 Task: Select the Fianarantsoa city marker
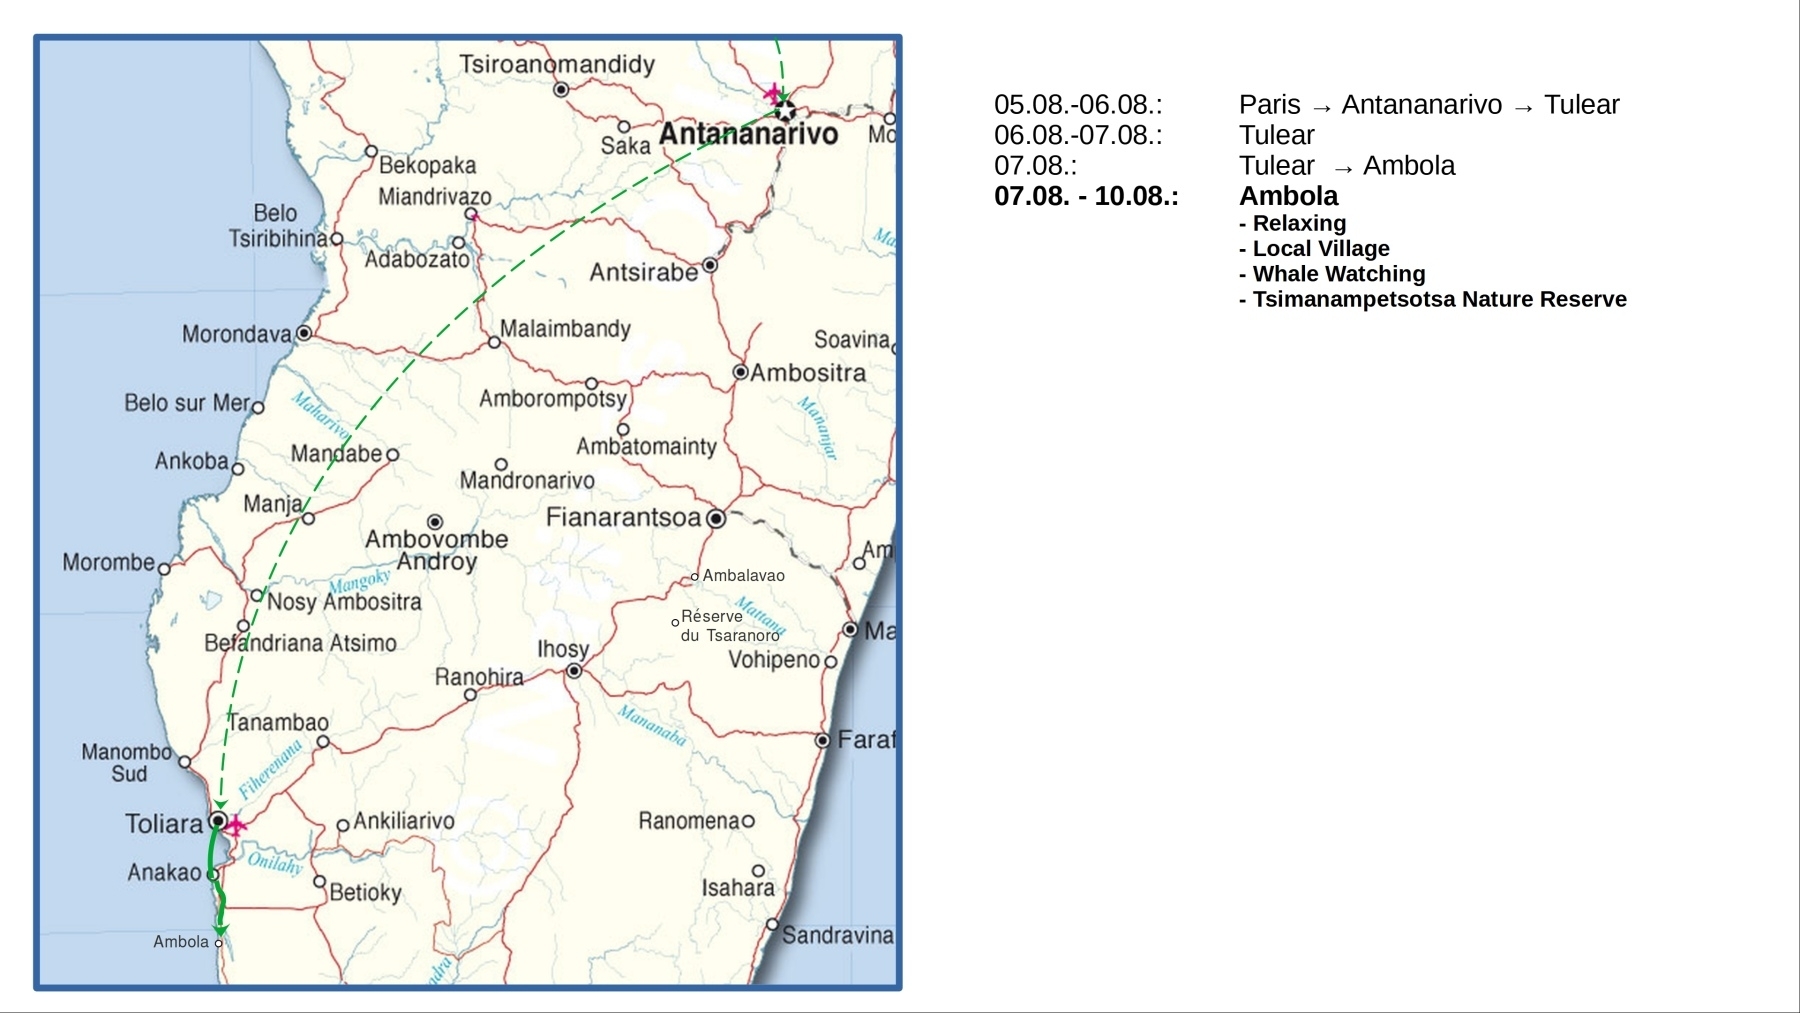click(716, 518)
